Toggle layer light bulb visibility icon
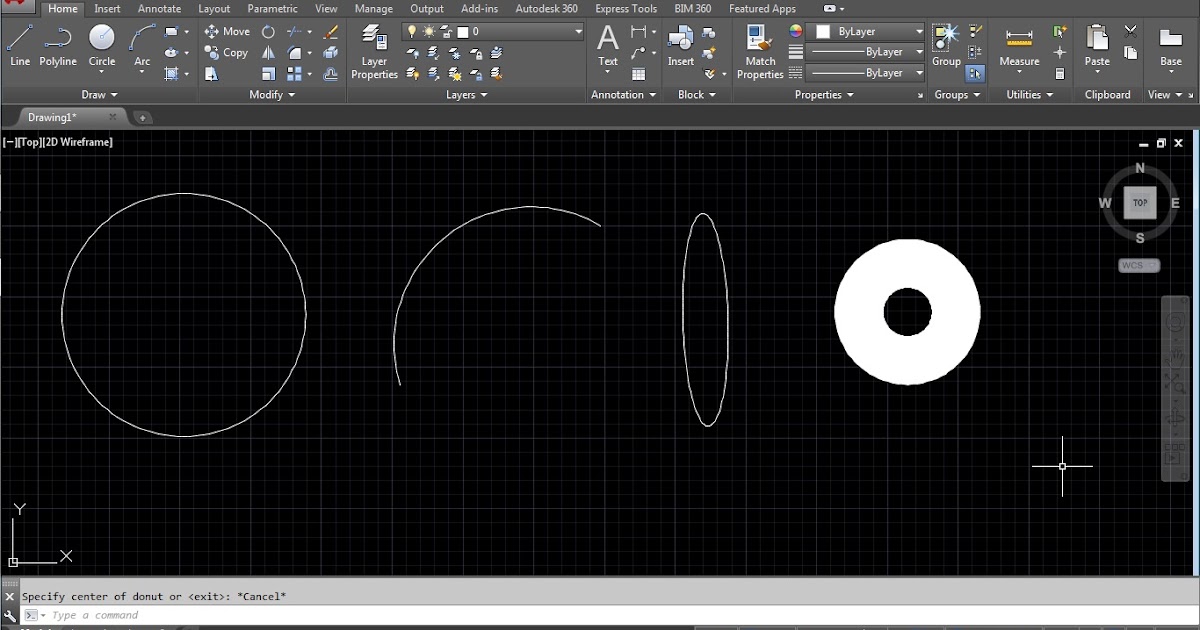1200x630 pixels. [x=411, y=31]
